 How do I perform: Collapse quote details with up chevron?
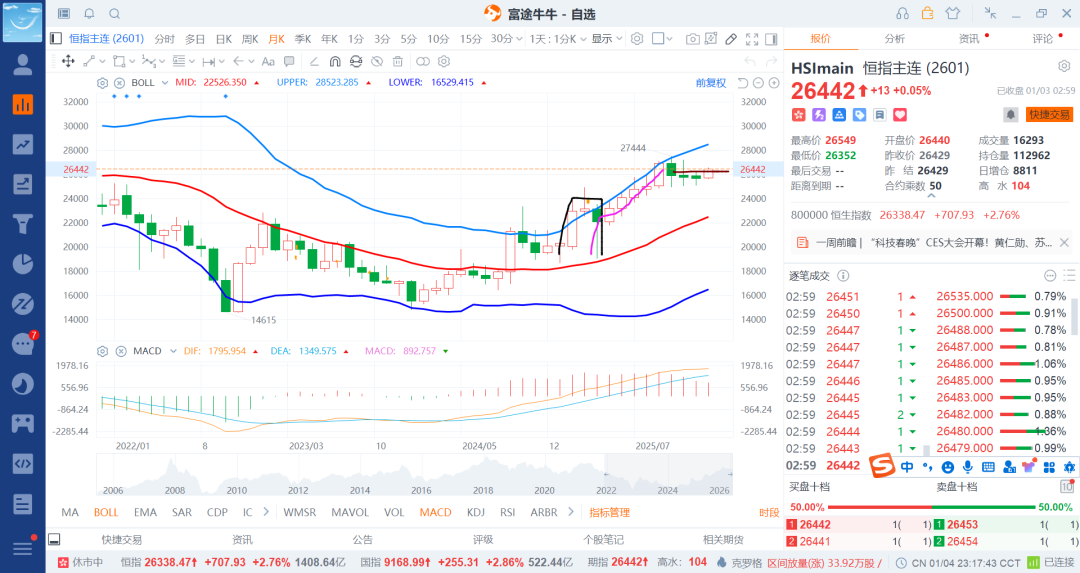[931, 196]
